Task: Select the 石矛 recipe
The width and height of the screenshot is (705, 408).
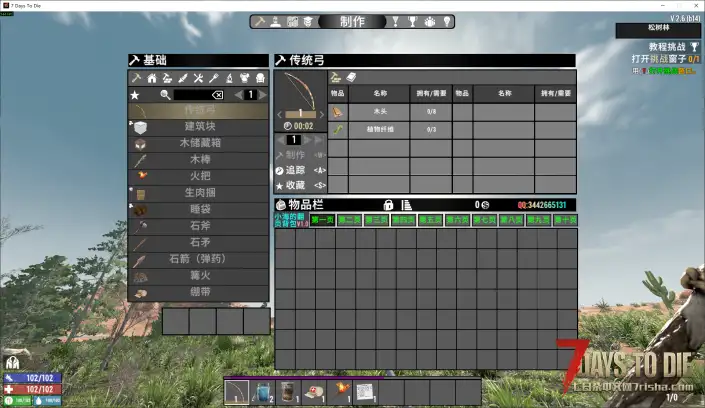Action: pos(198,243)
